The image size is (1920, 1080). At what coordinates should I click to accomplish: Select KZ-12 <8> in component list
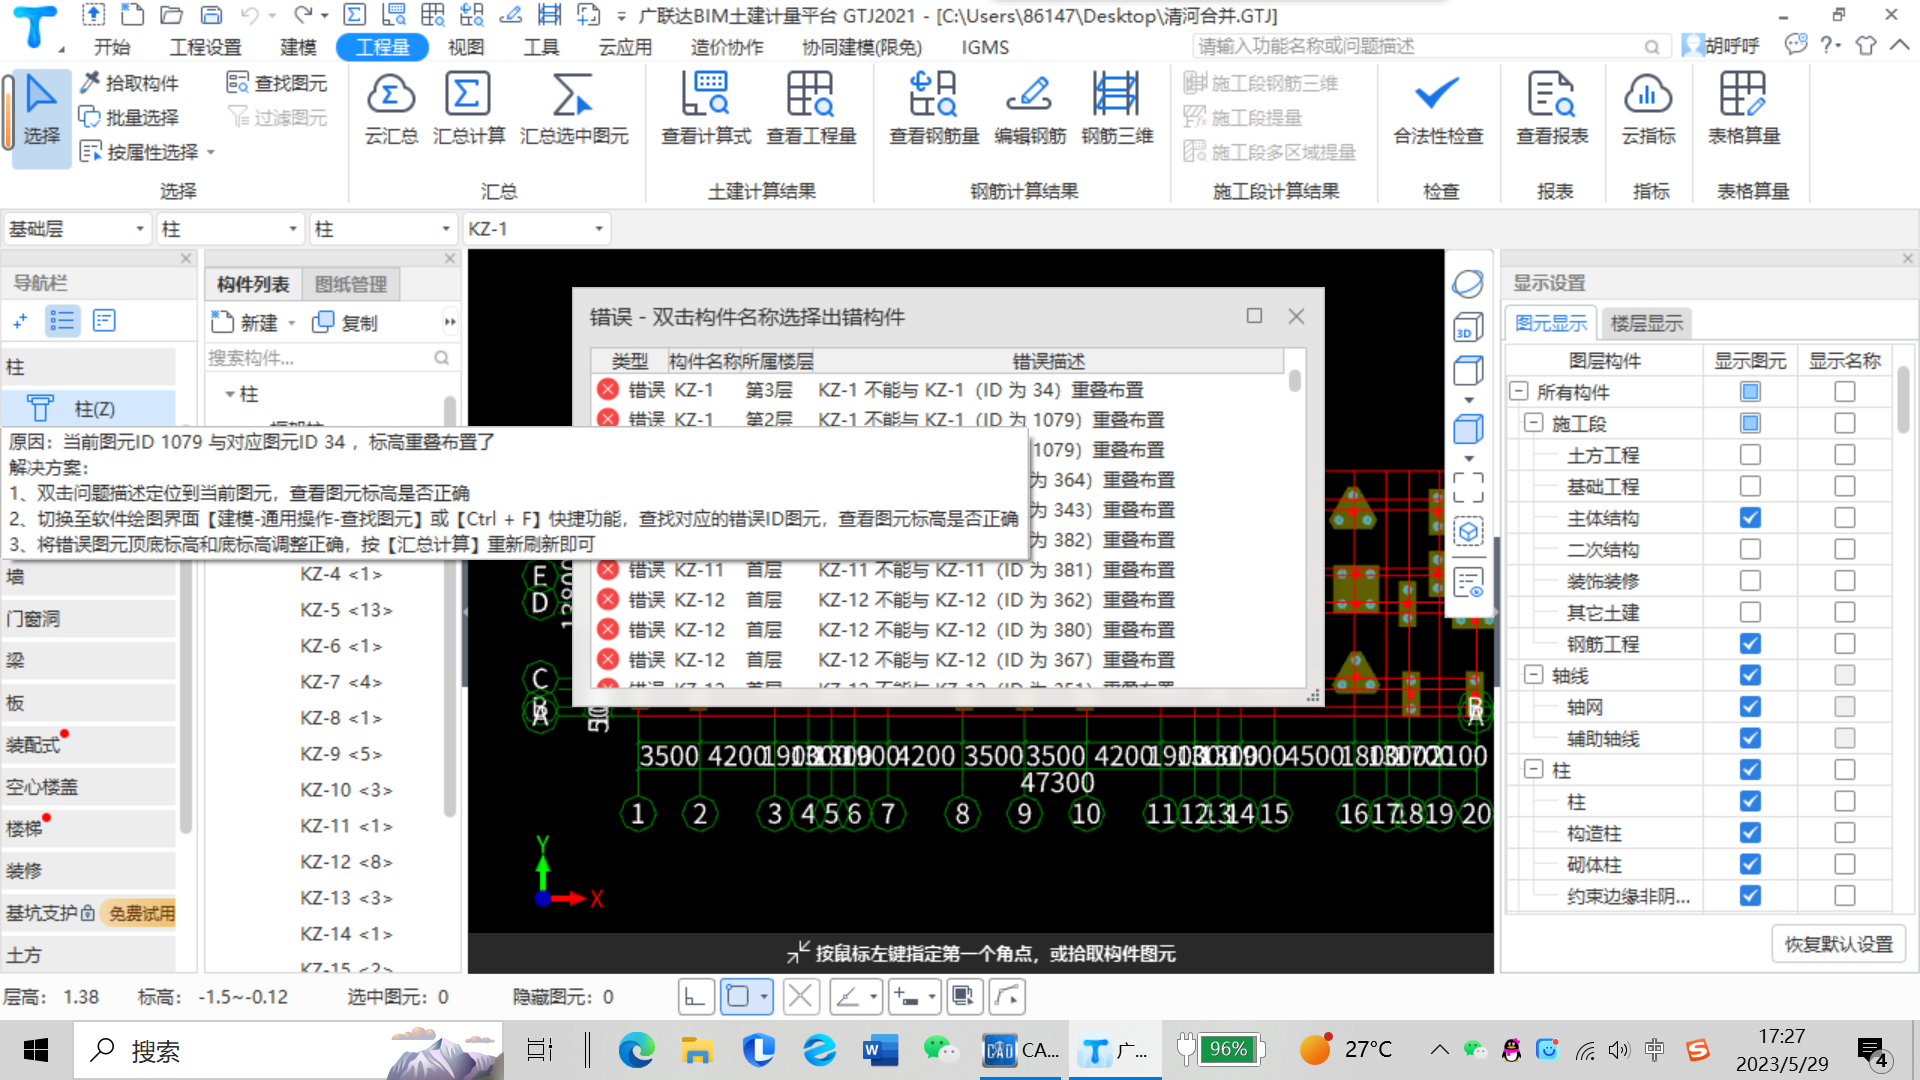click(x=346, y=861)
